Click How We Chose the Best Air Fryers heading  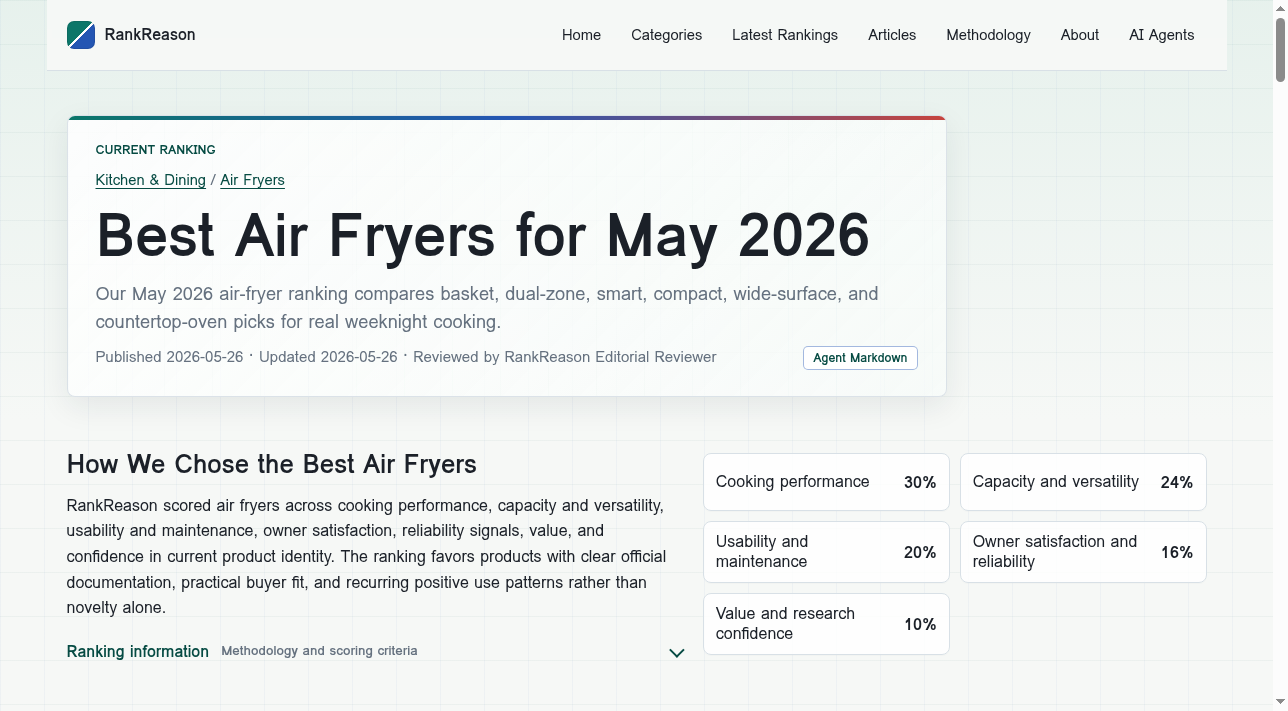click(x=272, y=464)
